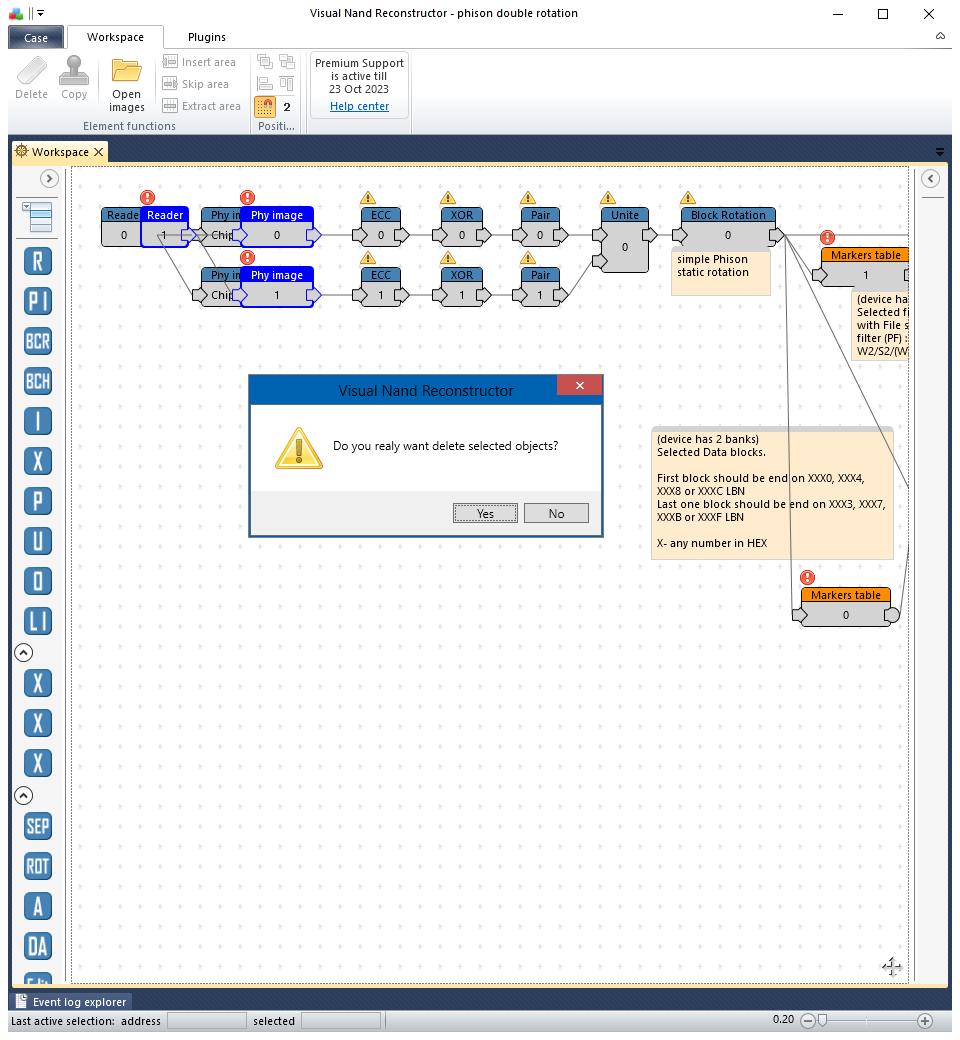
Task: Click the zoom in plus button
Action: [925, 1021]
